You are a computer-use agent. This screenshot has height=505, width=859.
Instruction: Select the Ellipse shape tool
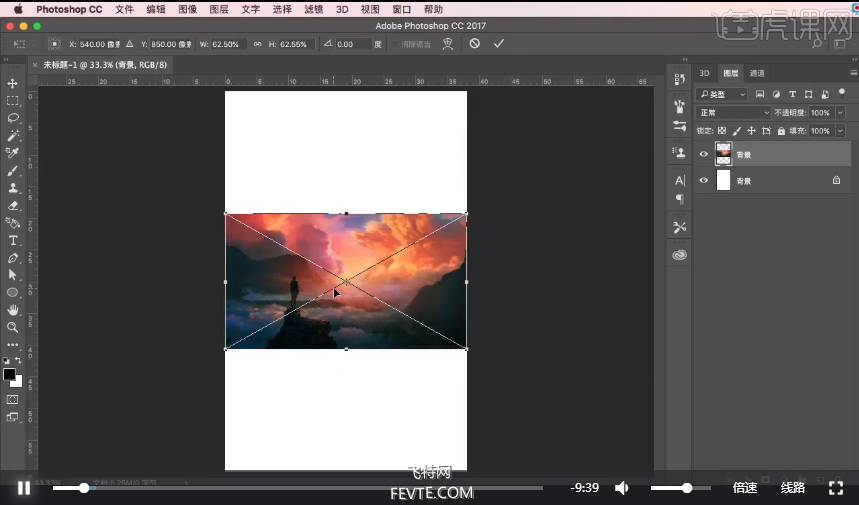coord(13,292)
